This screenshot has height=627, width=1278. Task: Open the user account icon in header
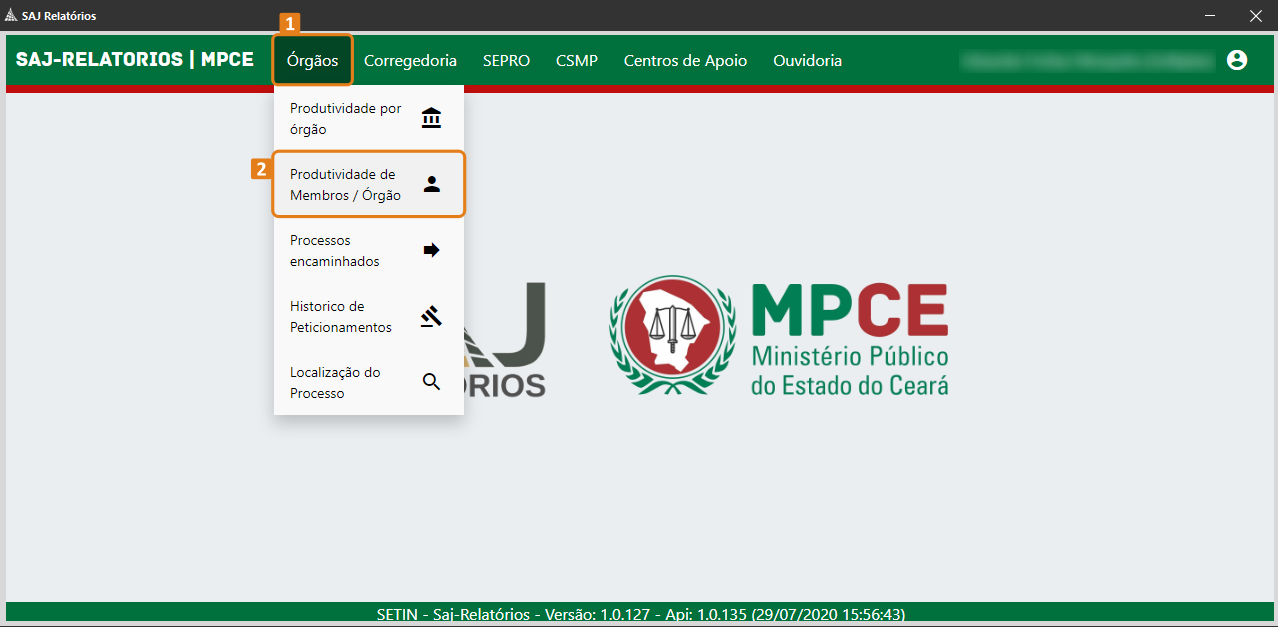(x=1237, y=60)
